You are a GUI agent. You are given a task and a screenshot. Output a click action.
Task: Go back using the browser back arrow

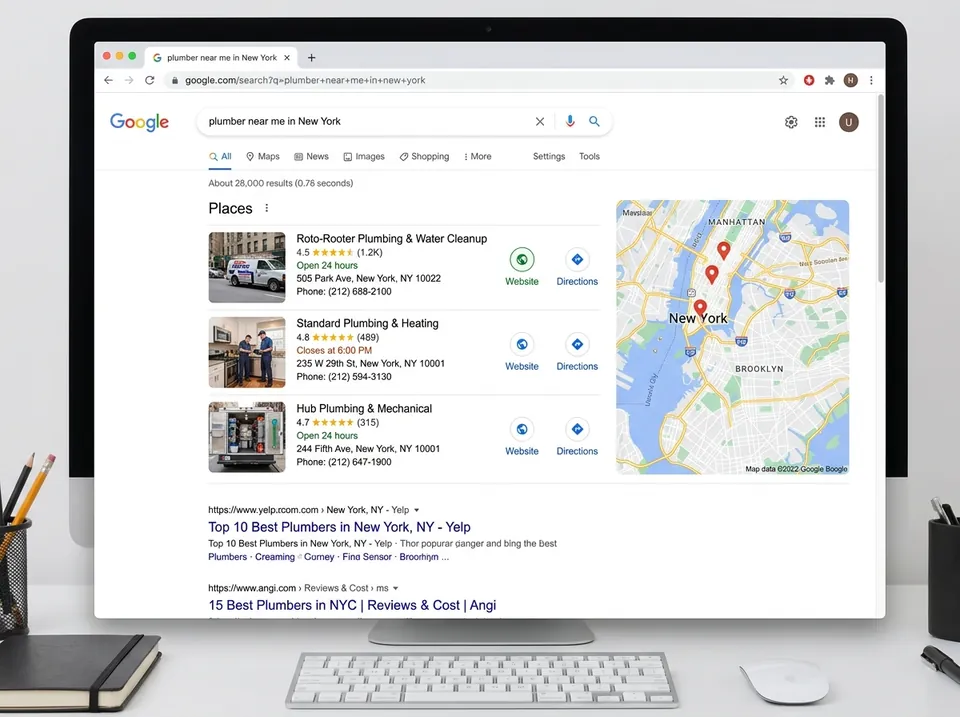[x=108, y=80]
